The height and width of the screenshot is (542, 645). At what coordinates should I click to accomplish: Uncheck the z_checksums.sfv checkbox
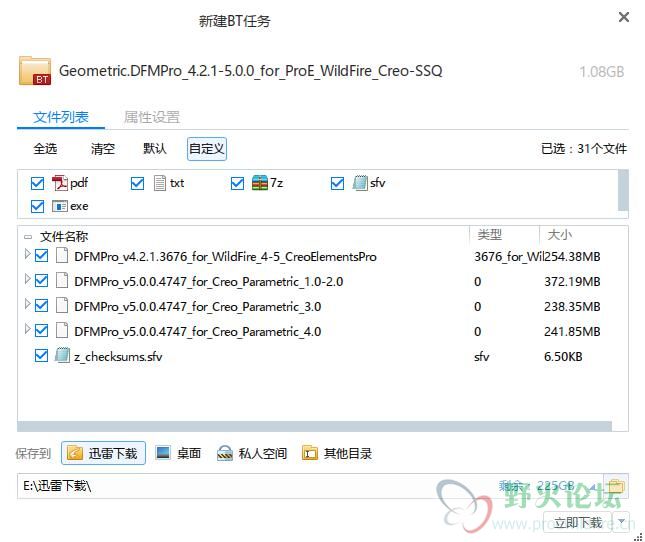(x=42, y=356)
